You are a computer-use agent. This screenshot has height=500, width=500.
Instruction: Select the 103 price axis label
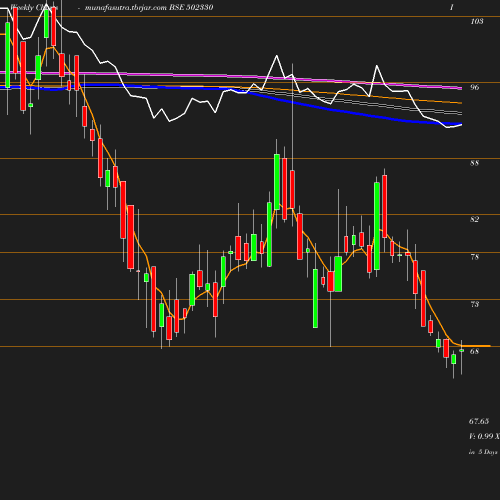(477, 21)
